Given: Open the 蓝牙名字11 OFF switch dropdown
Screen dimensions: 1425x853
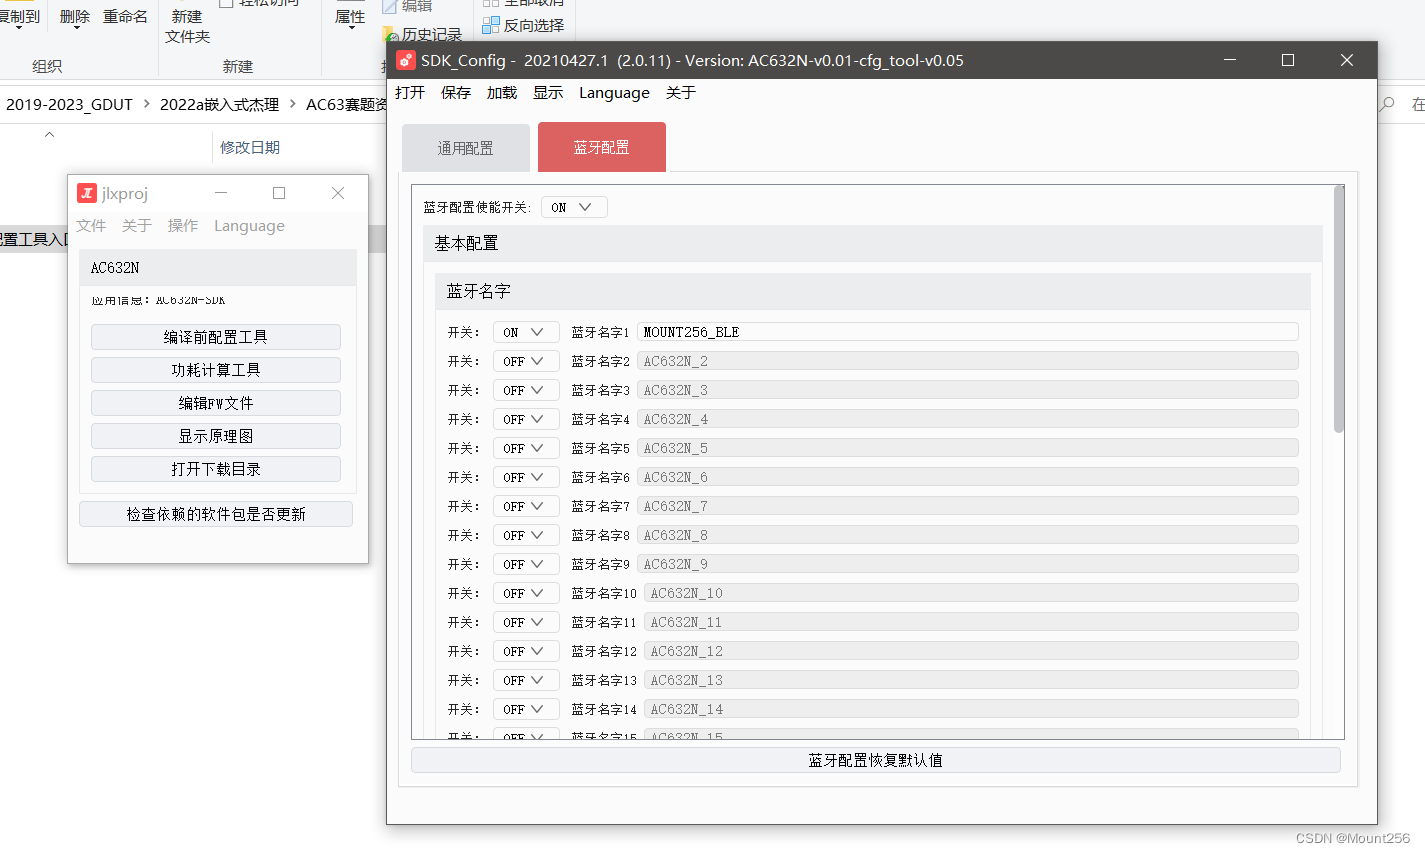Looking at the screenshot, I should (526, 622).
